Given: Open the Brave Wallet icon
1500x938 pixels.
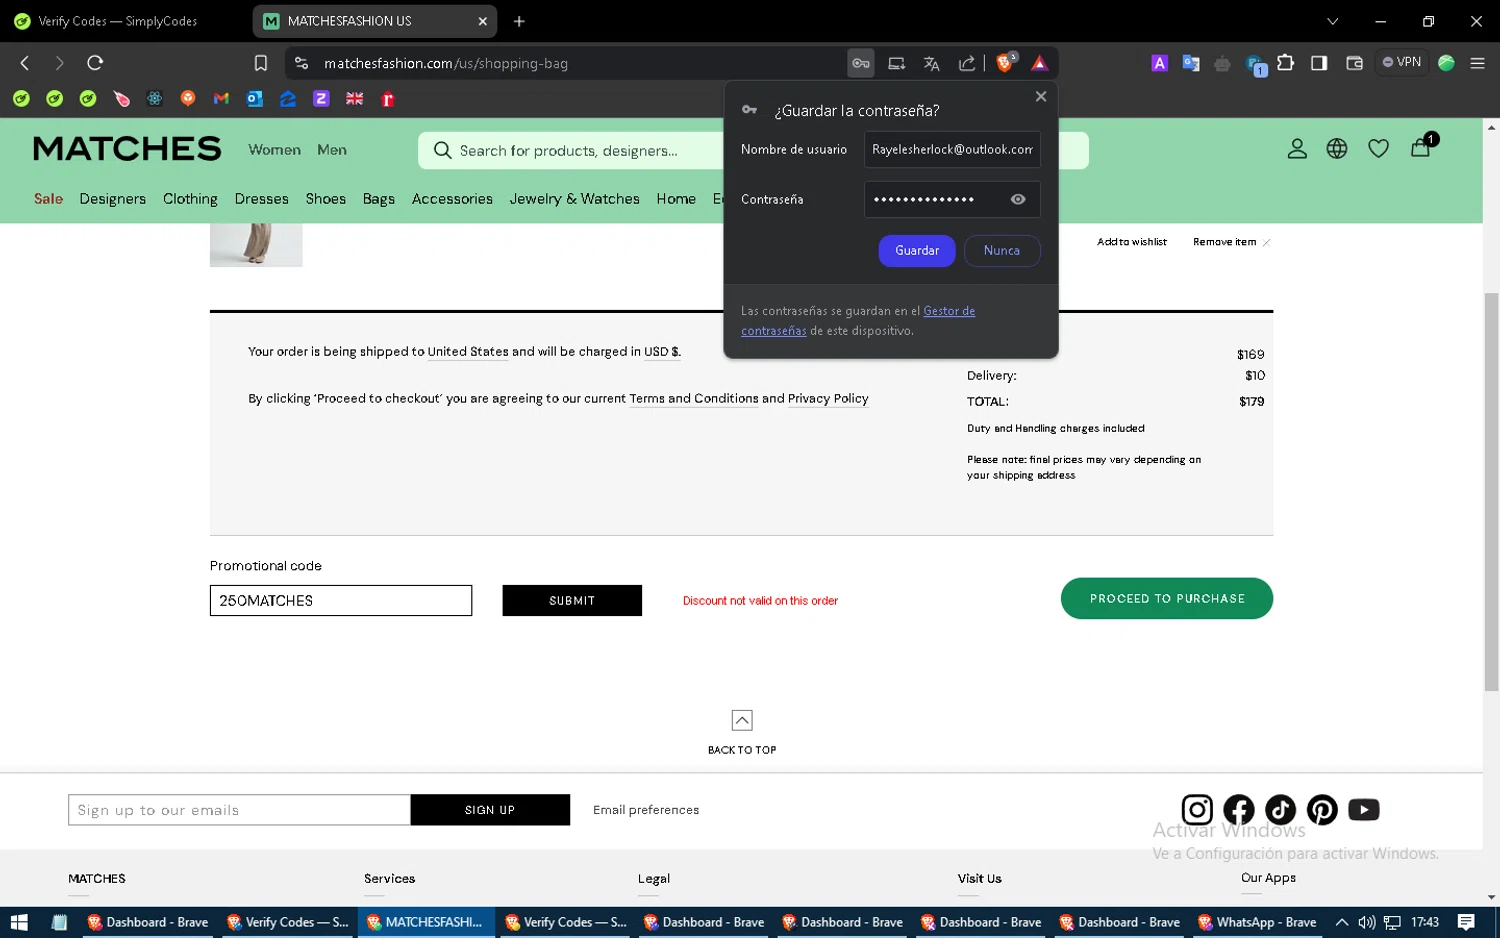Looking at the screenshot, I should pyautogui.click(x=1355, y=63).
